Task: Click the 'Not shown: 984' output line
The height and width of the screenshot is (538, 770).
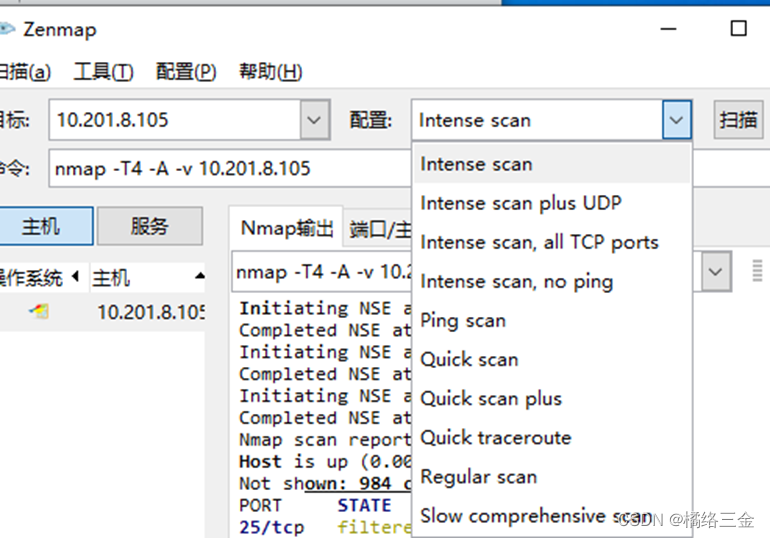Action: coord(325,484)
